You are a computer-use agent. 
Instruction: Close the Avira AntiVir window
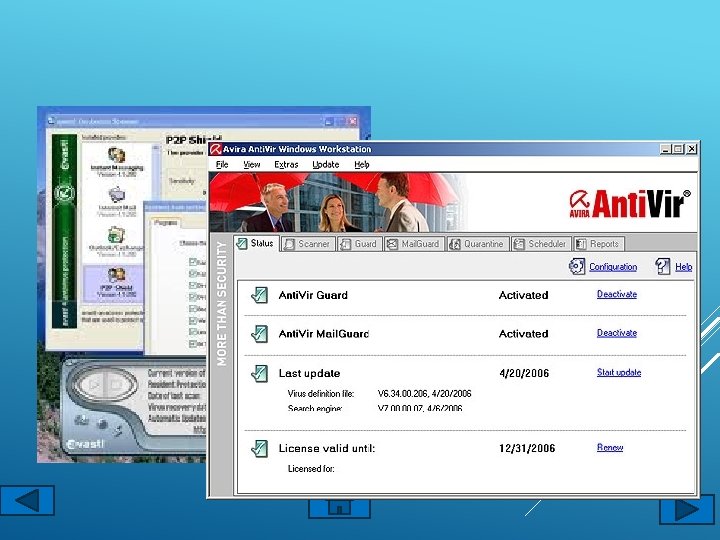(692, 149)
